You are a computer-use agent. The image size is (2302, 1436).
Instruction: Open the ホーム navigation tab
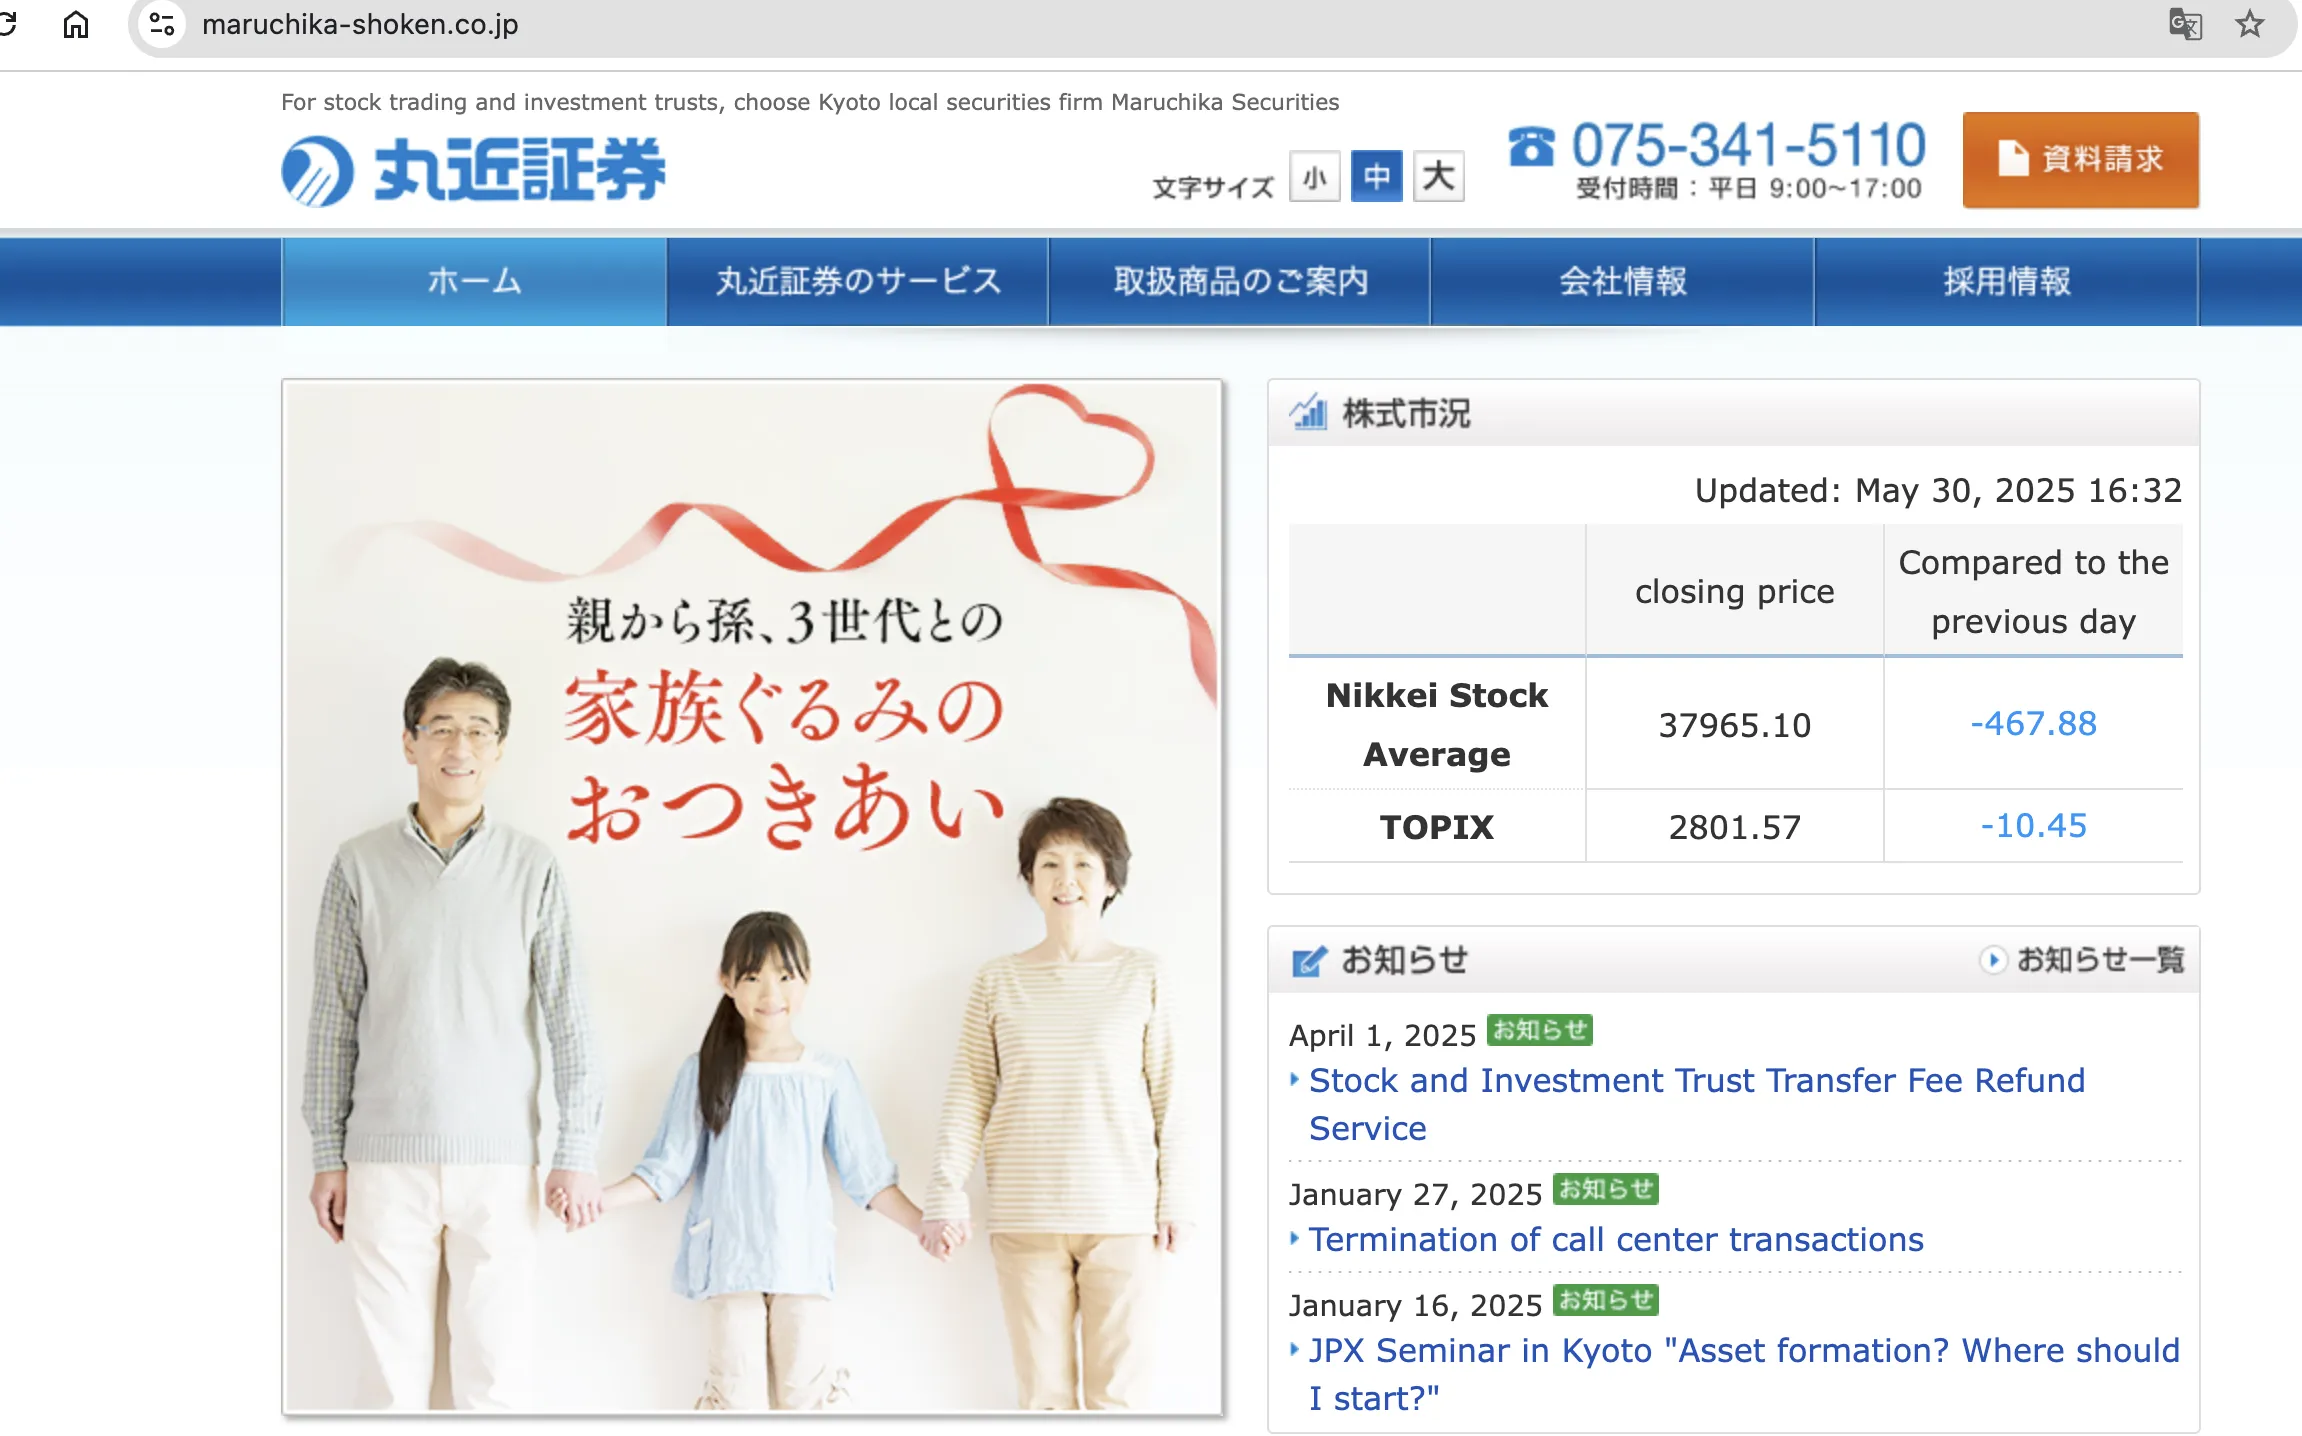click(x=474, y=282)
